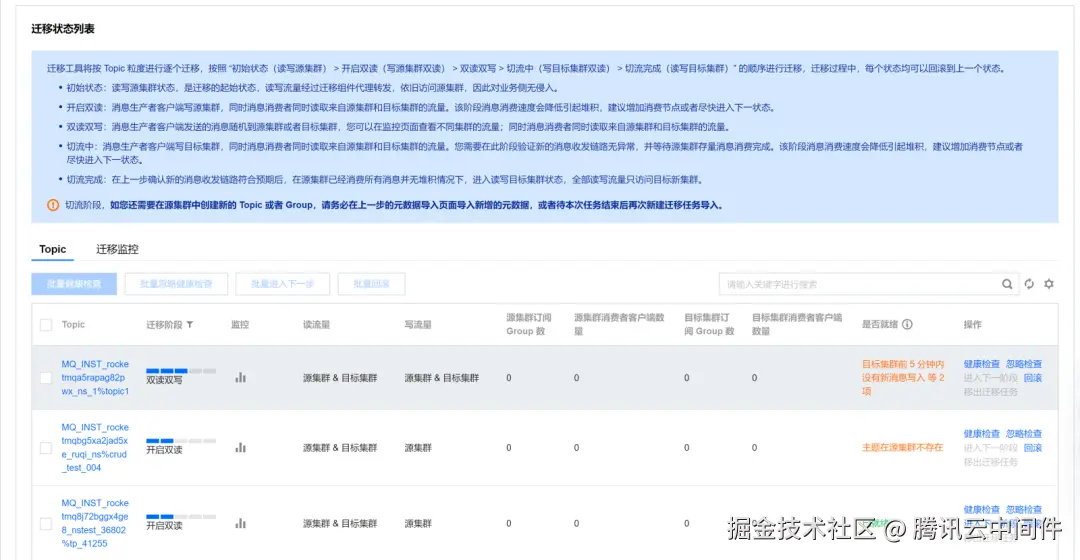Screen dimensions: 1080x560
Task: Click 写流量 cell 源集群 & 目标集群 in topic1 row
Action: [x=442, y=378]
